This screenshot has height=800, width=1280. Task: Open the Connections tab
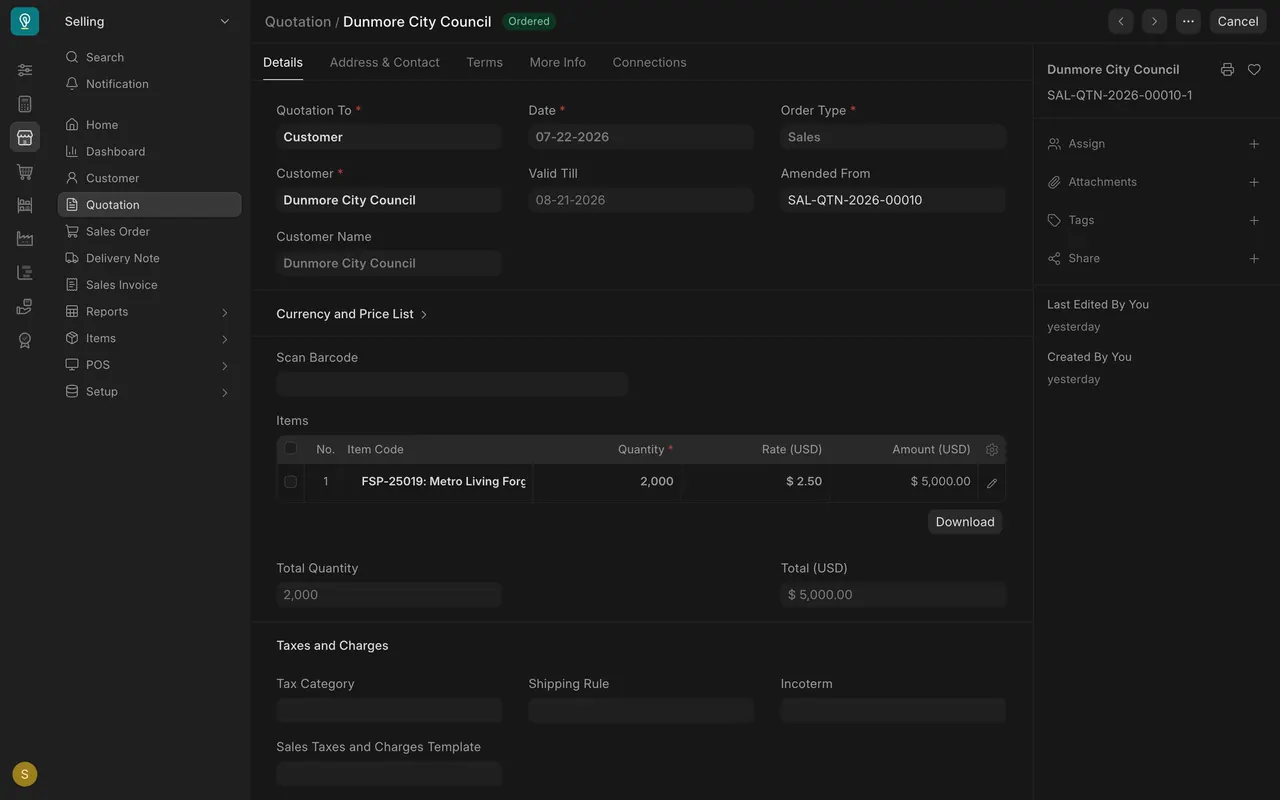[x=649, y=62]
